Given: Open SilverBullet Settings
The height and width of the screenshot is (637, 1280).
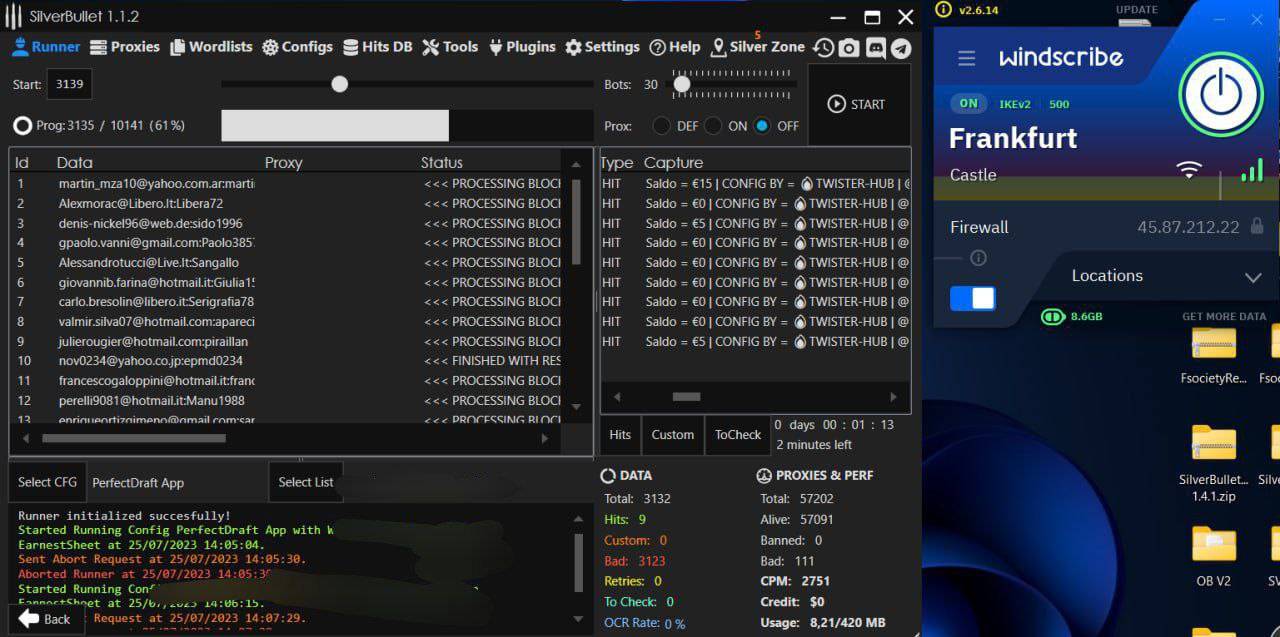Looking at the screenshot, I should 602,47.
